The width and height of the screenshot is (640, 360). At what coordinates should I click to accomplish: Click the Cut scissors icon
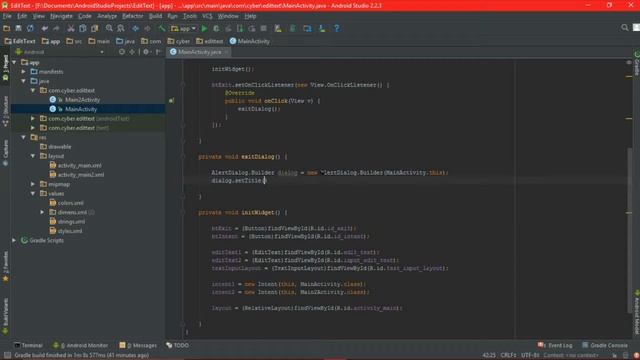pos(71,29)
